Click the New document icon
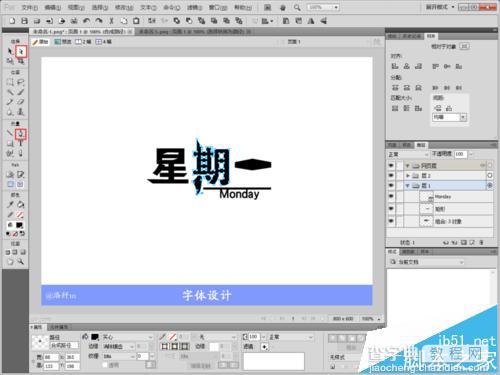This screenshot has width=500, height=375. pos(12,21)
